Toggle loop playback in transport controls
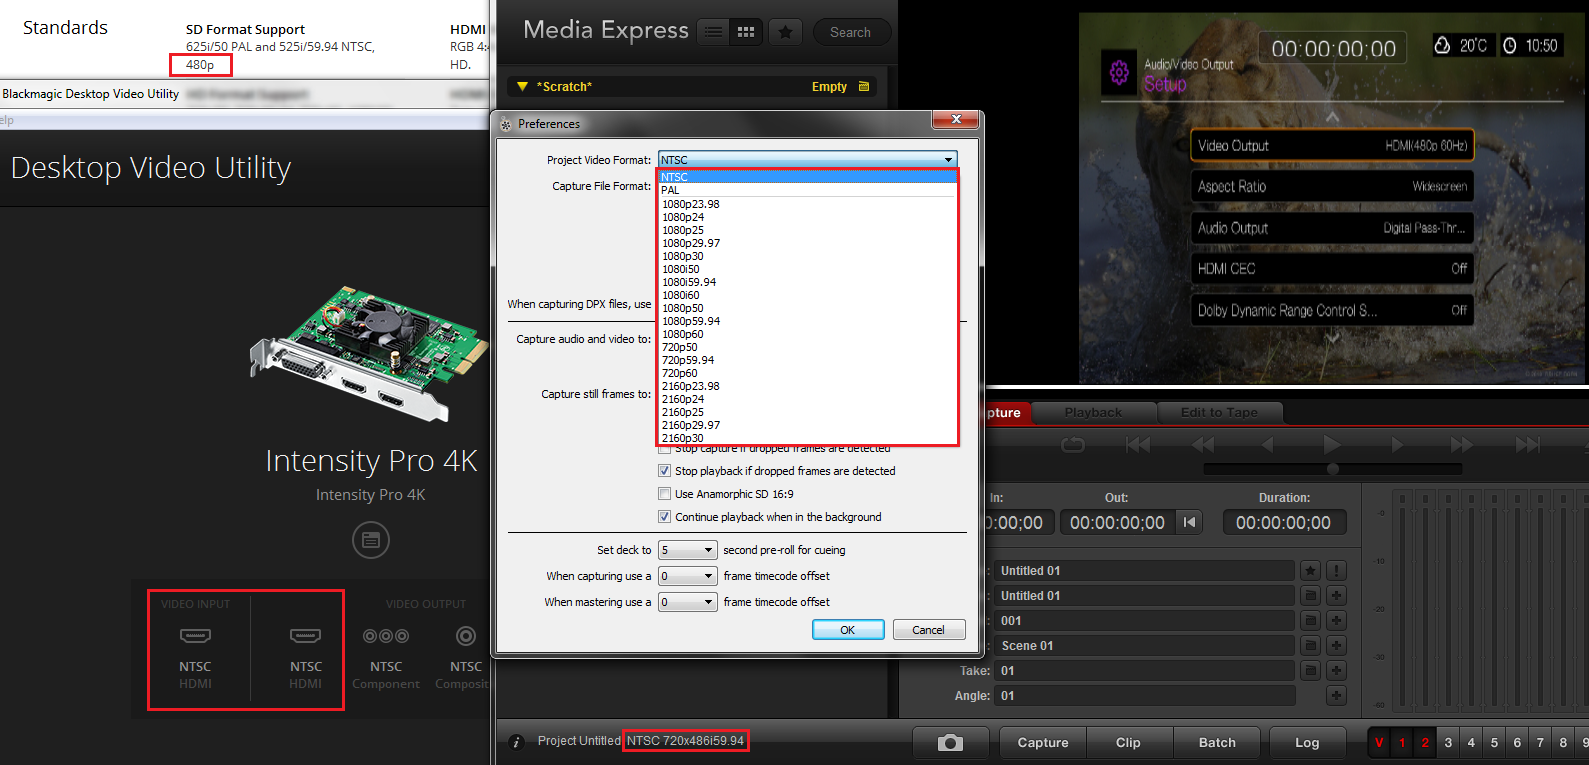The height and width of the screenshot is (765, 1589). click(1073, 445)
